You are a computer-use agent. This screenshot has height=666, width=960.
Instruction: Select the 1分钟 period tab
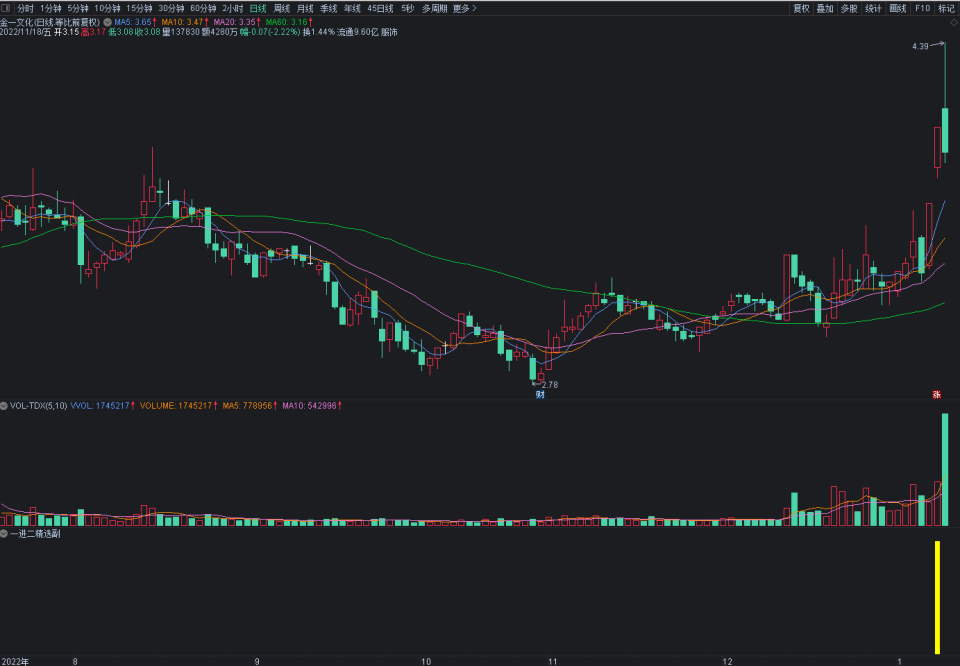[51, 9]
